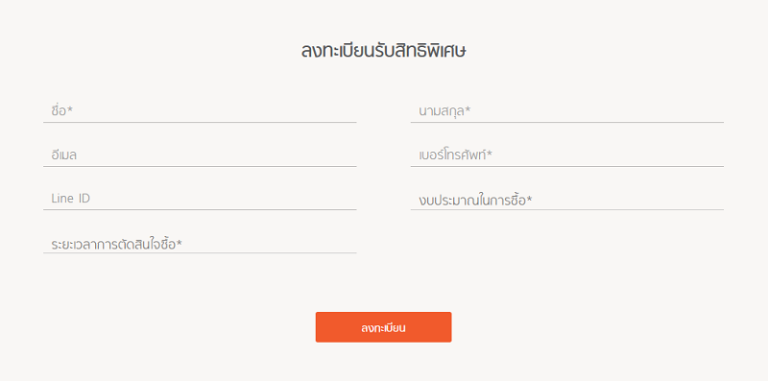The width and height of the screenshot is (768, 381).
Task: Click the ชื่อ first name input field
Action: tap(200, 111)
